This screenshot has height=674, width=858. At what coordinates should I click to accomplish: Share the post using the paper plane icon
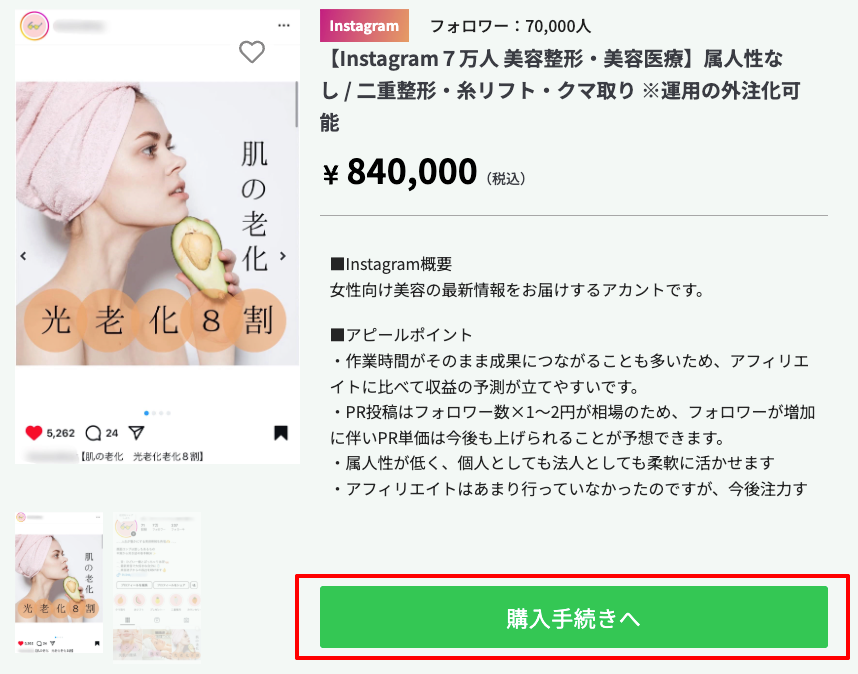[x=136, y=431]
